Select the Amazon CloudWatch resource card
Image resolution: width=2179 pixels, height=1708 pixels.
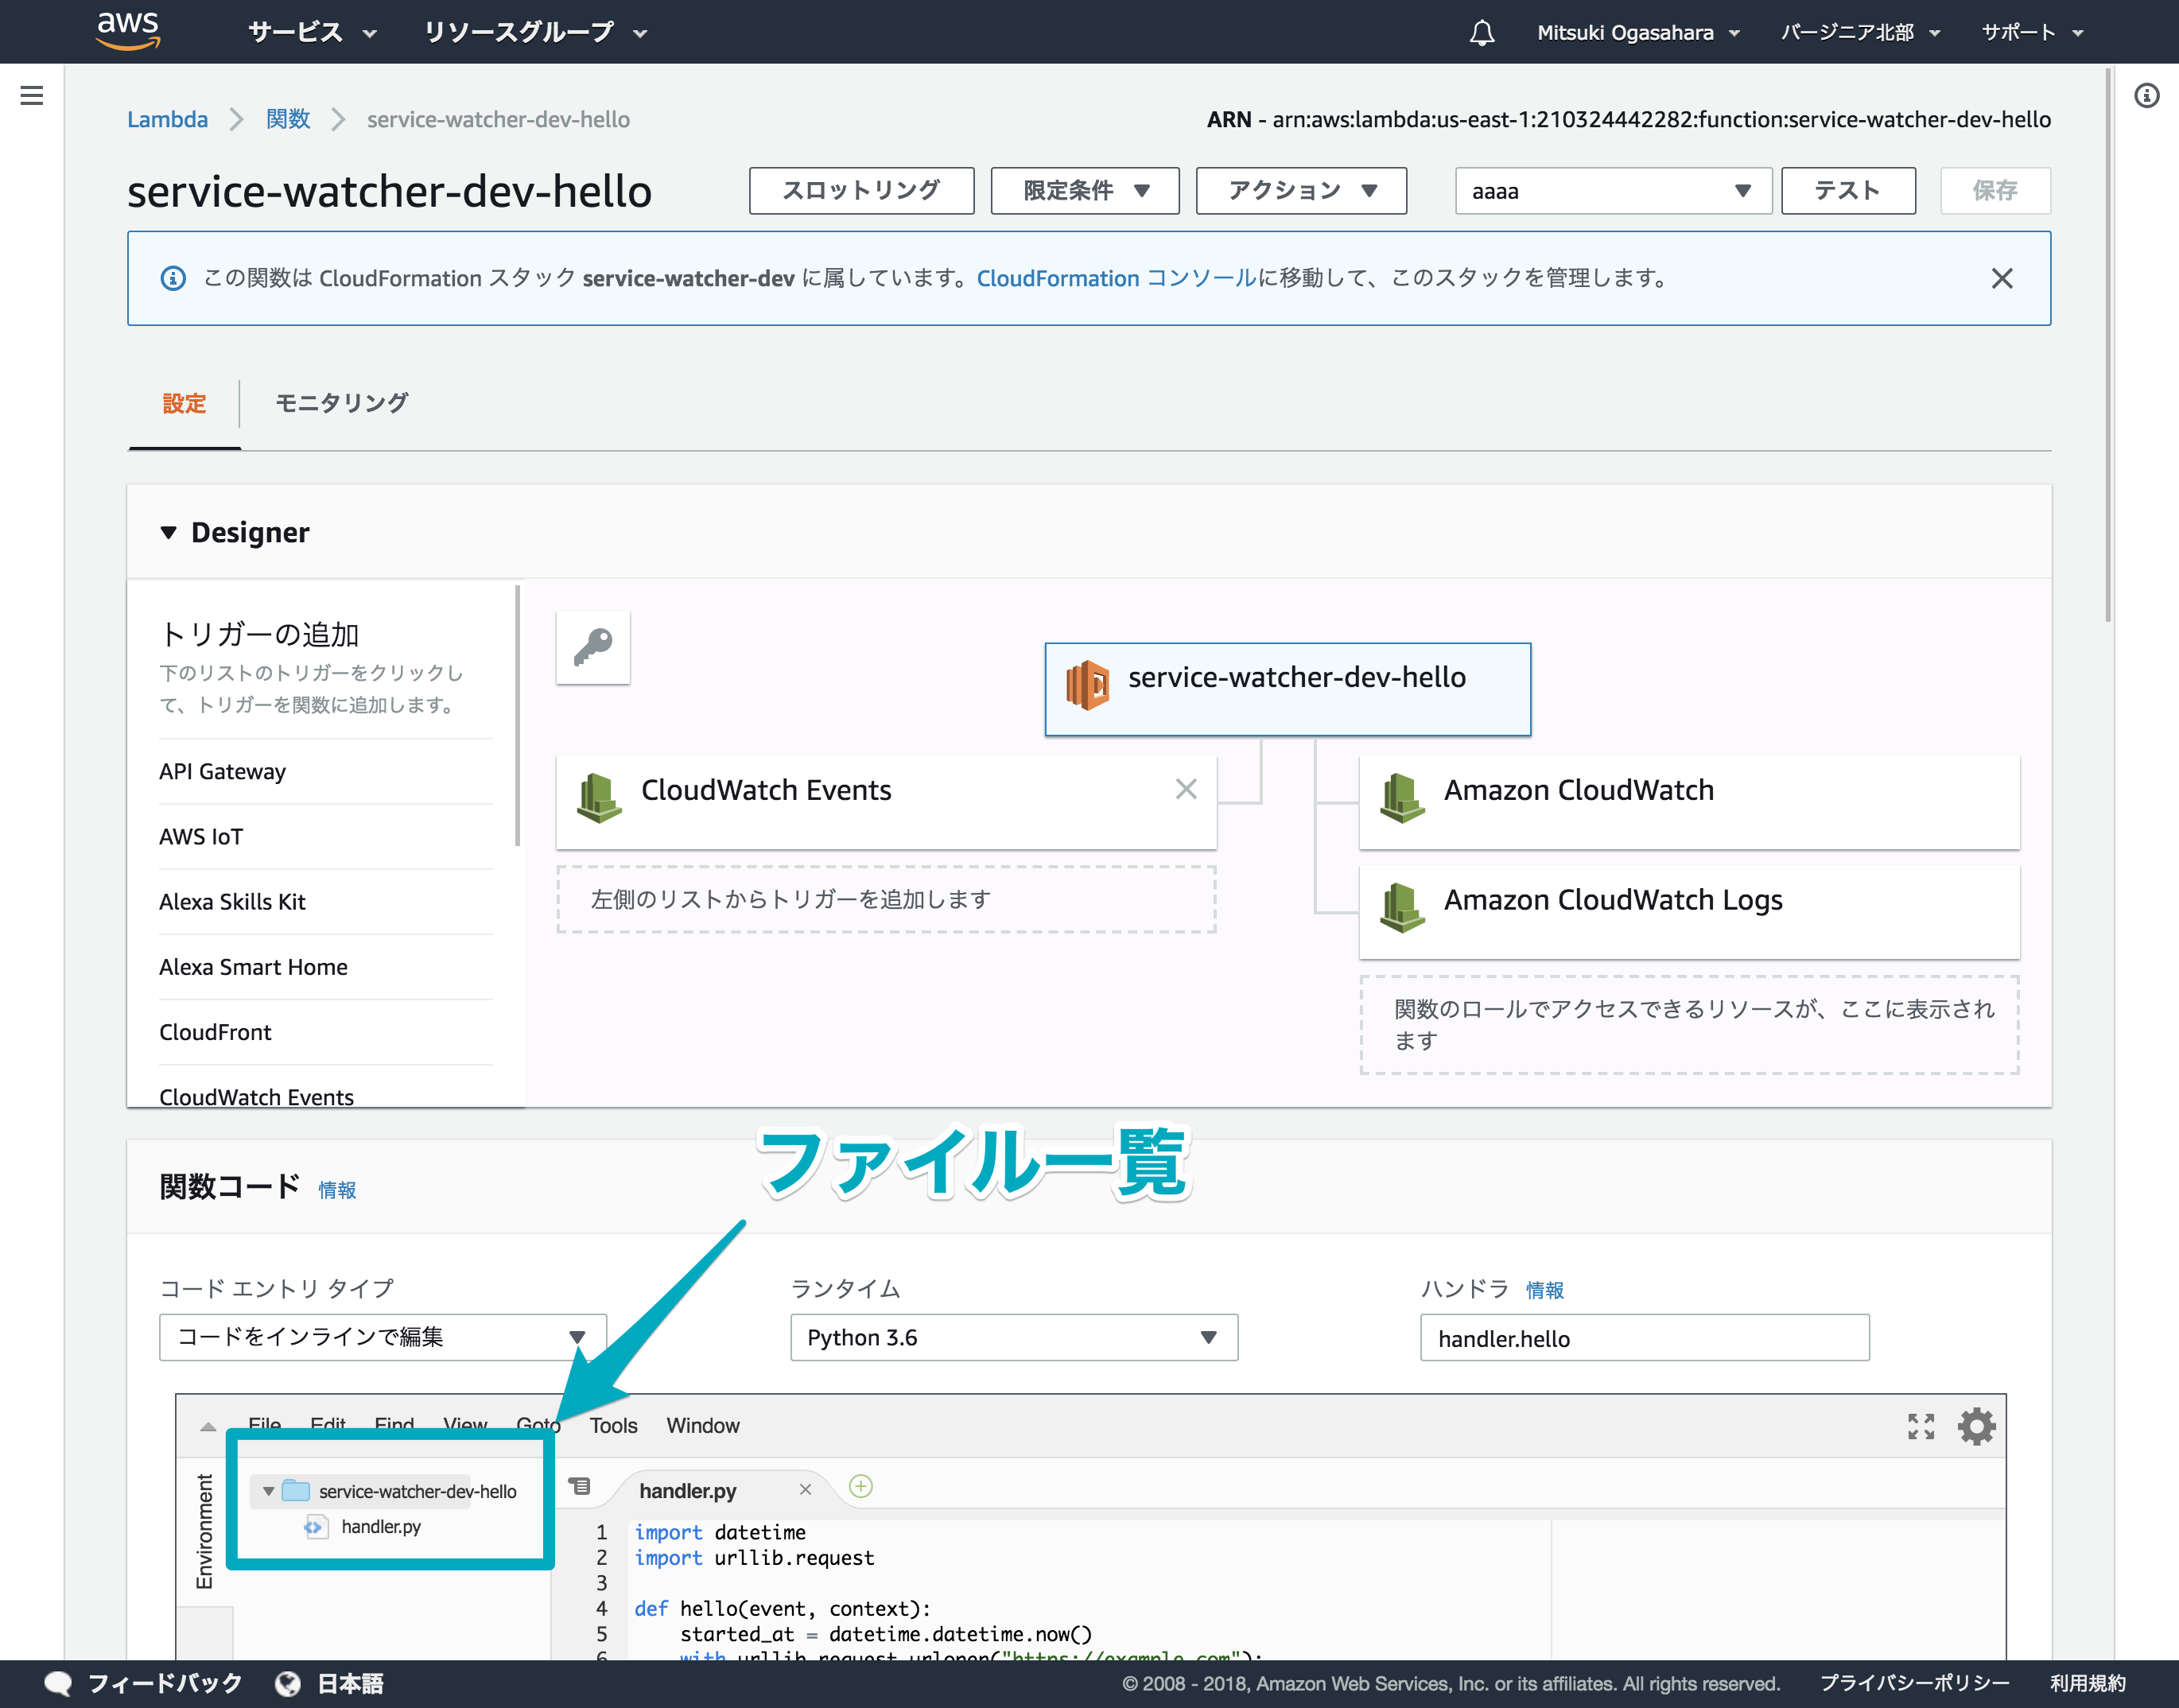pos(1689,802)
